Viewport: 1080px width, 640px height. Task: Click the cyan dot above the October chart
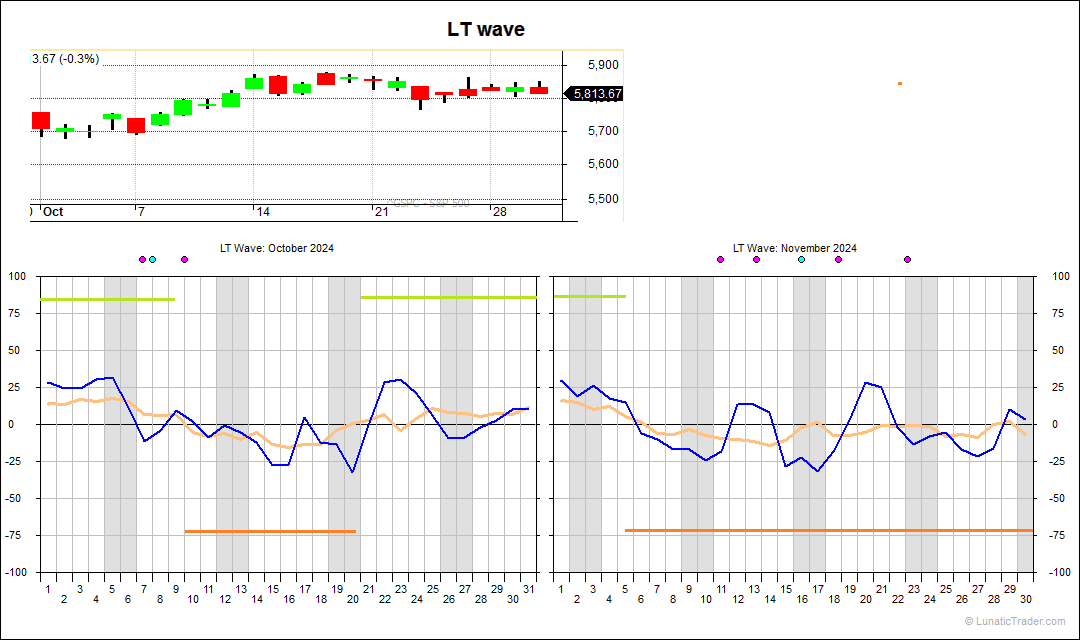[152, 259]
